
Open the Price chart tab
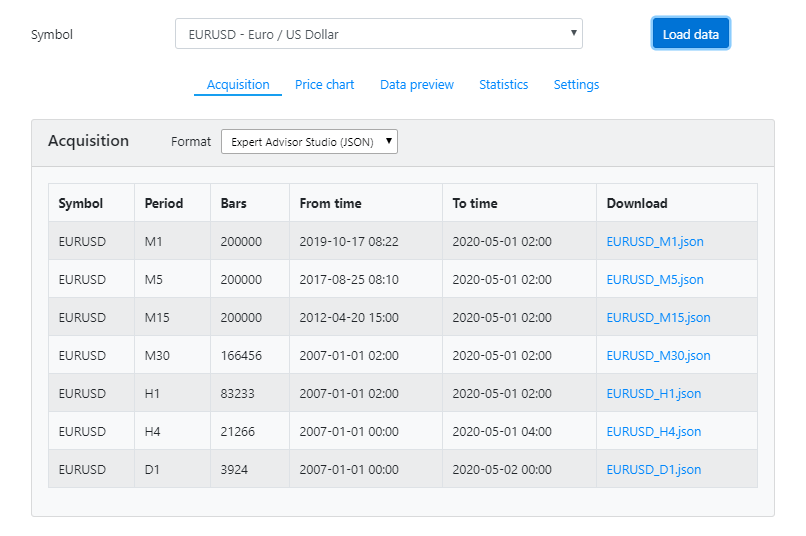coord(324,85)
